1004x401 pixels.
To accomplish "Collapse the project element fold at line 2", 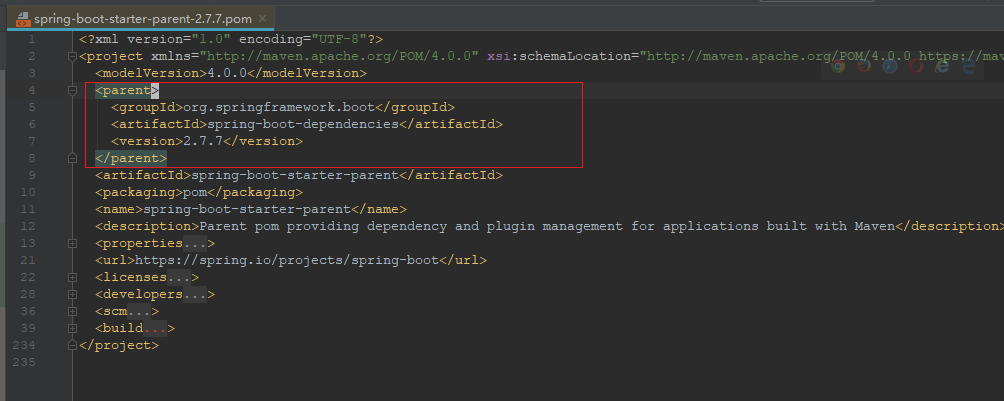I will point(72,56).
